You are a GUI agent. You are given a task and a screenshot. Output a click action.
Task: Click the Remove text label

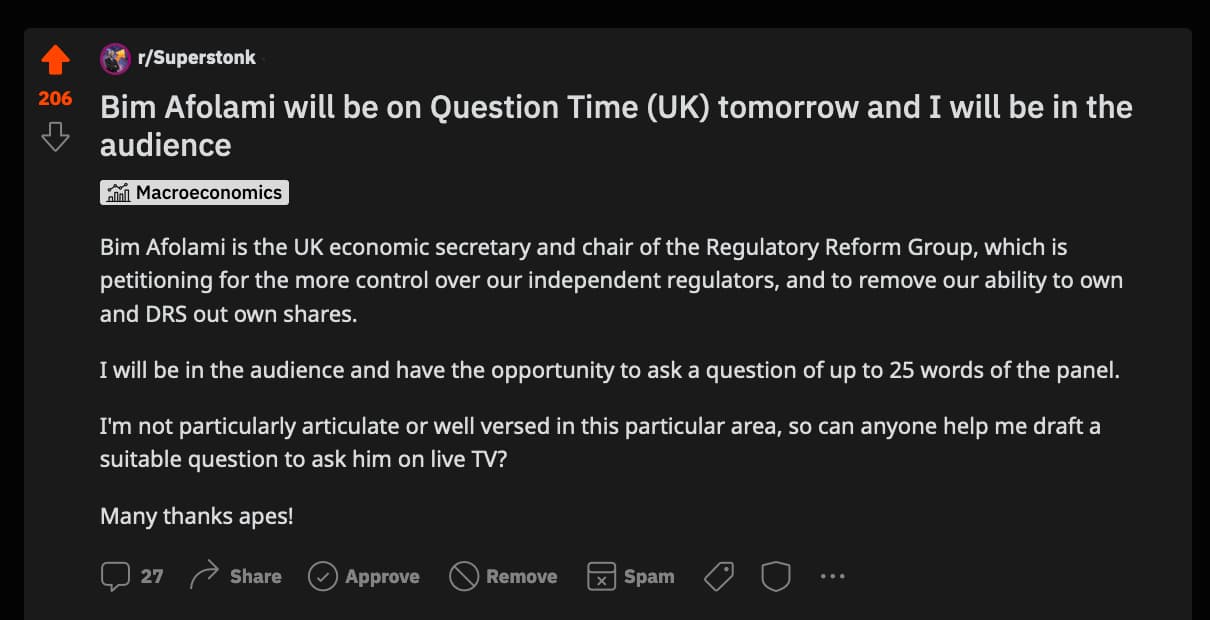[x=521, y=577]
